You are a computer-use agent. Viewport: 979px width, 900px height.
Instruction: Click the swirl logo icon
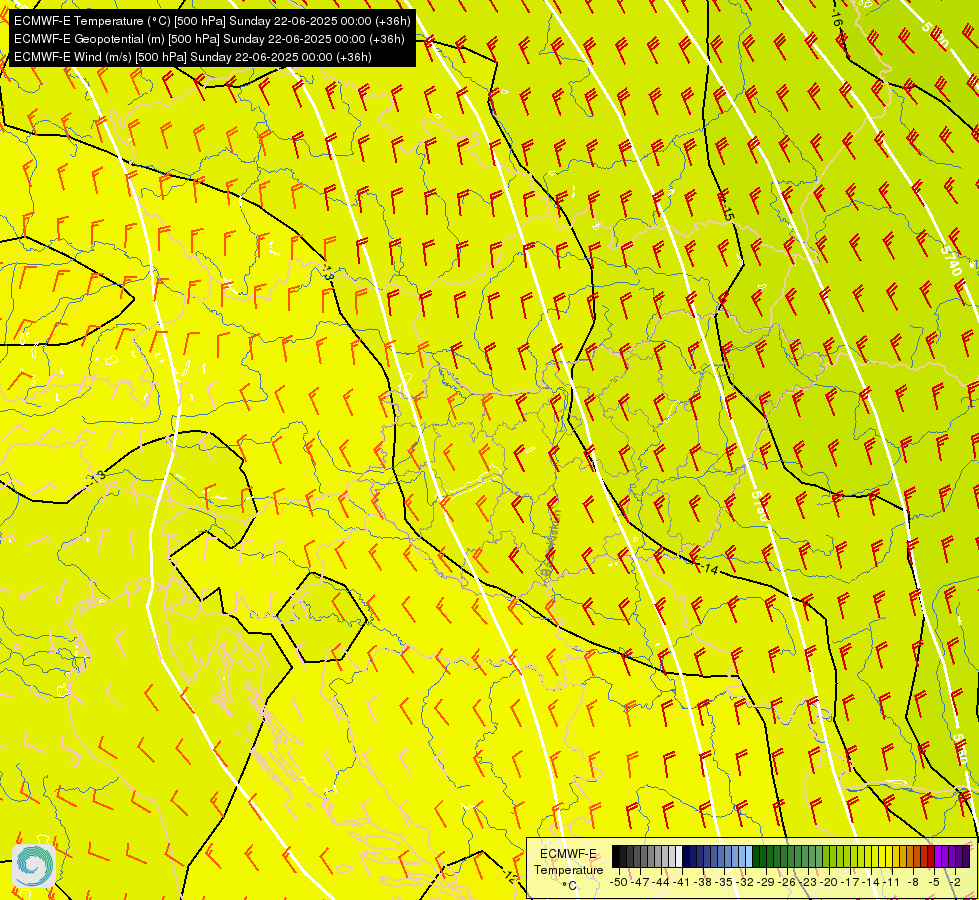point(34,866)
